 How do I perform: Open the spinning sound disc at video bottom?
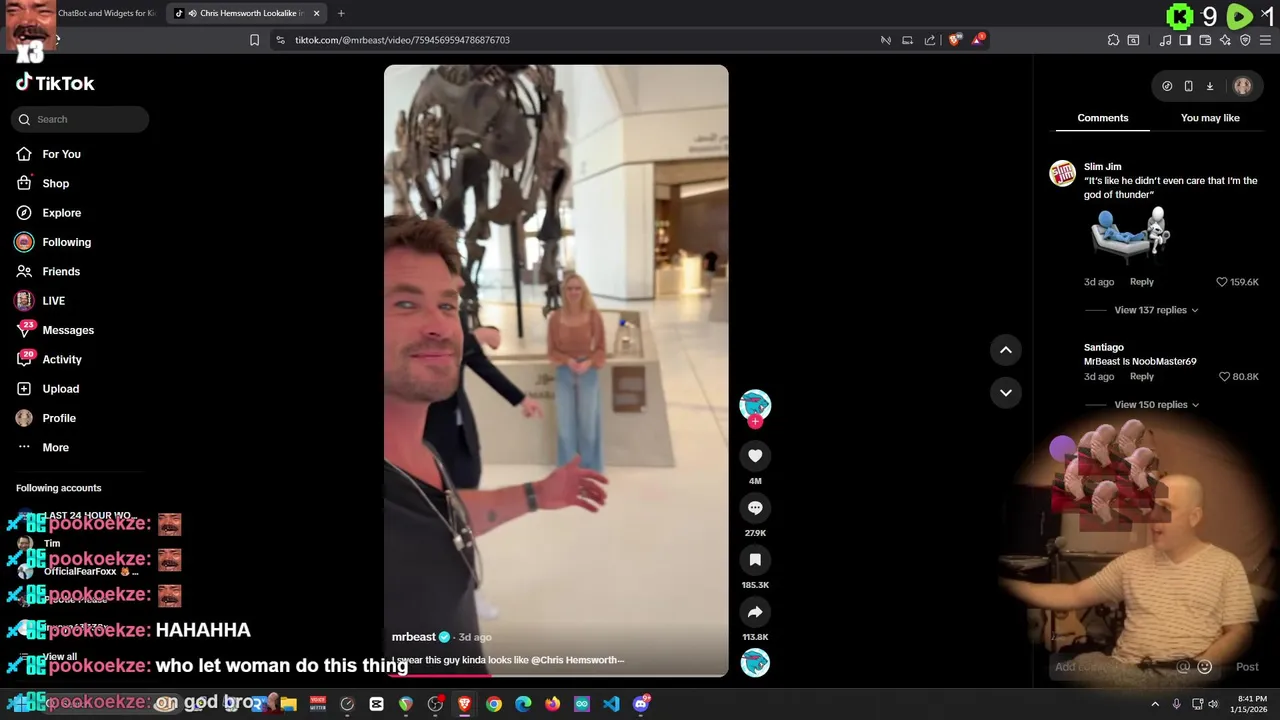[755, 663]
